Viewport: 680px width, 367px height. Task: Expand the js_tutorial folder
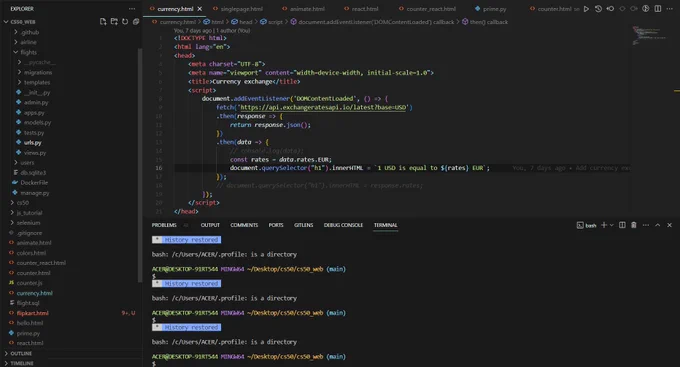click(29, 213)
